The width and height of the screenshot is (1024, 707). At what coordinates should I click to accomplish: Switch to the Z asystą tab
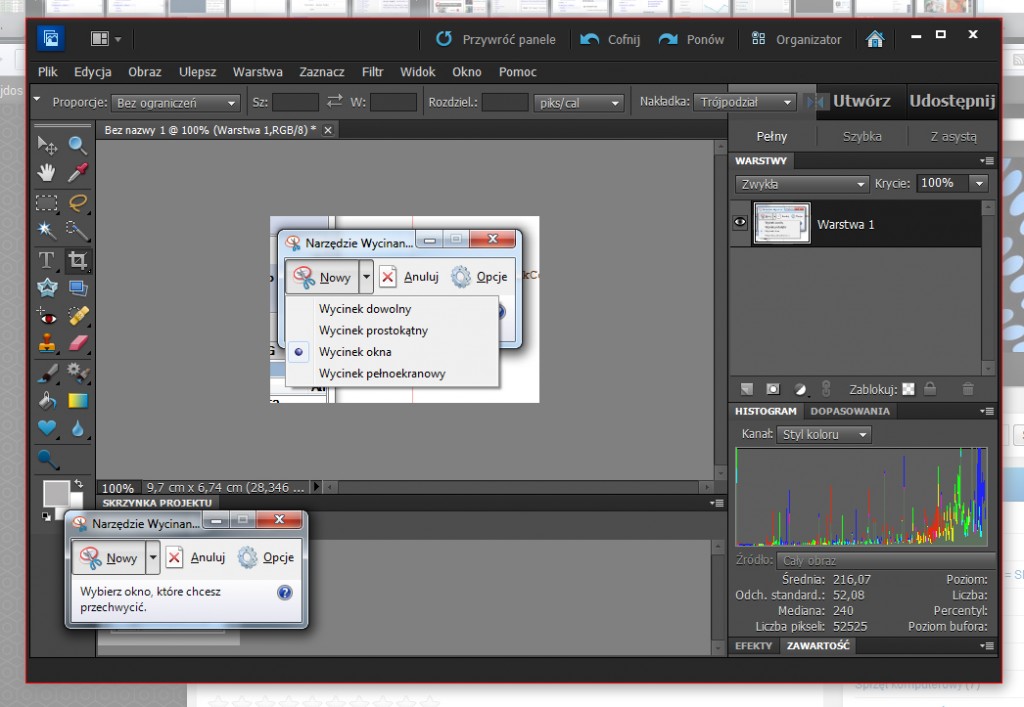(x=953, y=136)
